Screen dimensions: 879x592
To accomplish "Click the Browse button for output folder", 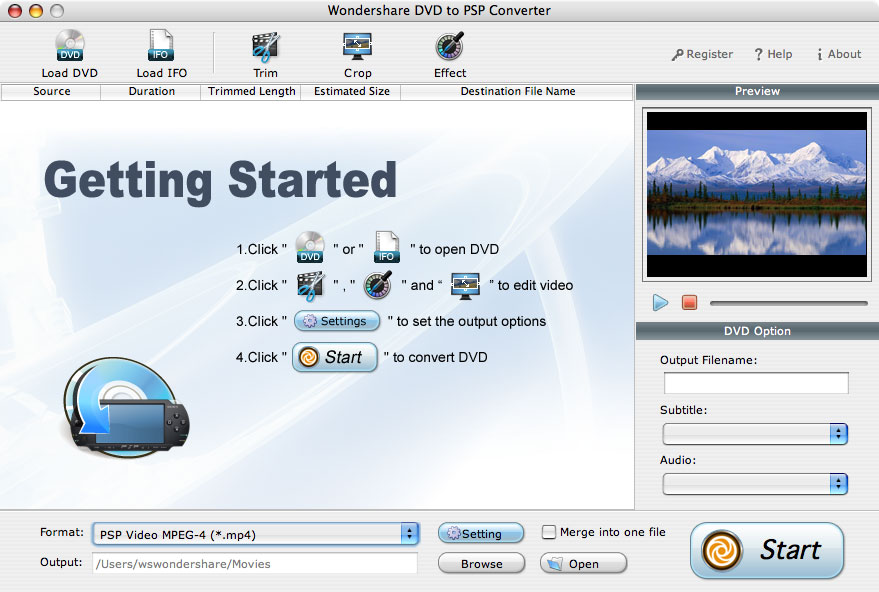I will (x=481, y=564).
